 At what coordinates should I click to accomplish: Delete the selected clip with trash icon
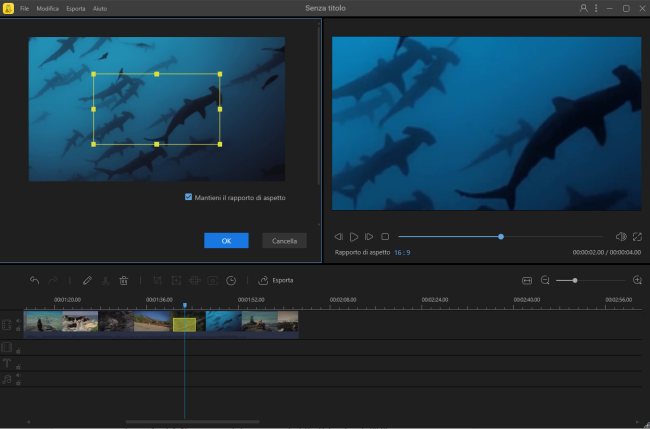tap(124, 281)
